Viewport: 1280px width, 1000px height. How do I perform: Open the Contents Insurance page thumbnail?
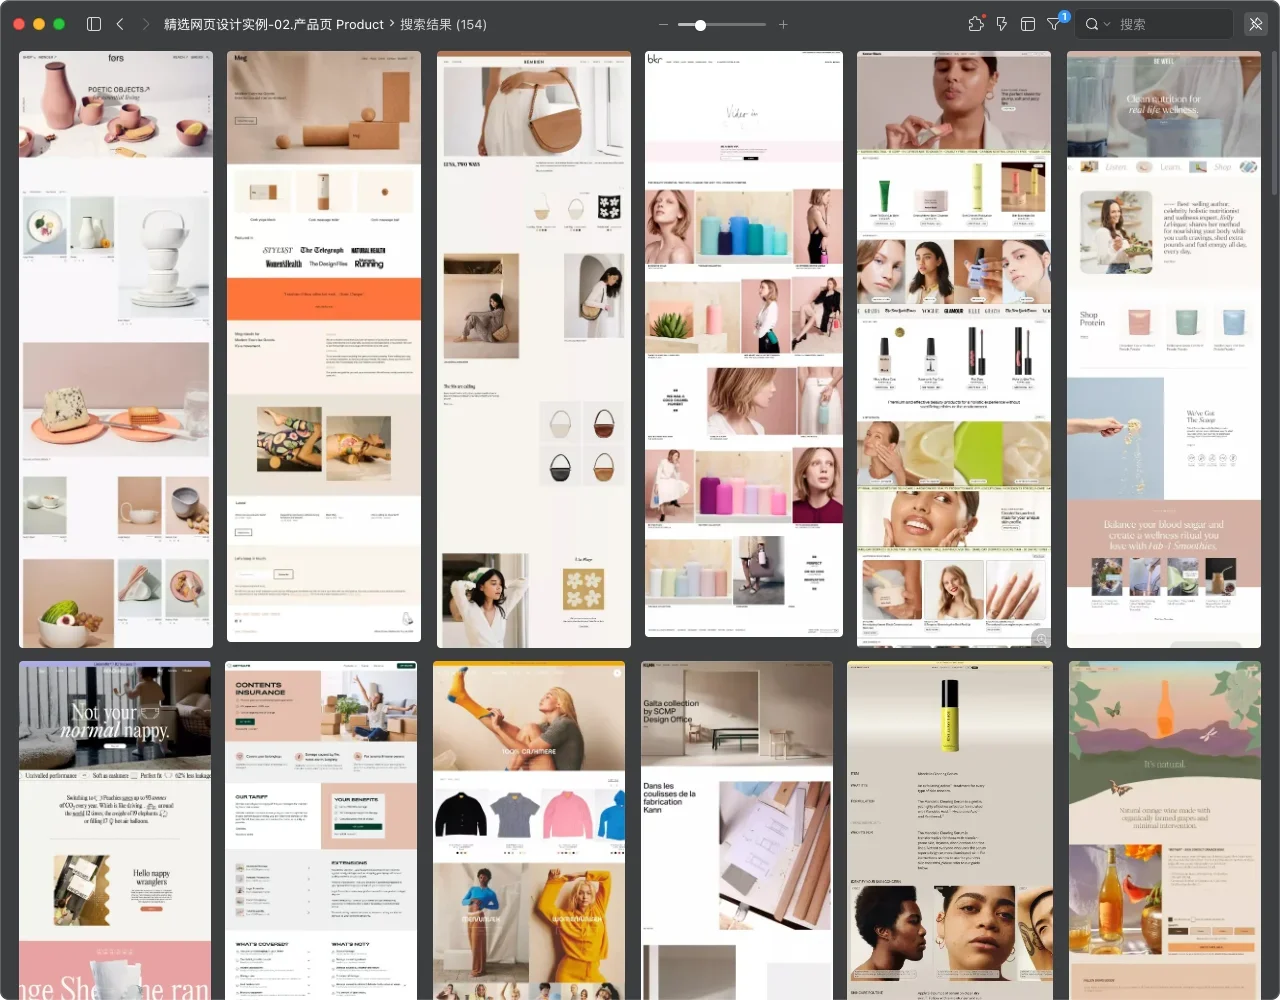coord(321,830)
